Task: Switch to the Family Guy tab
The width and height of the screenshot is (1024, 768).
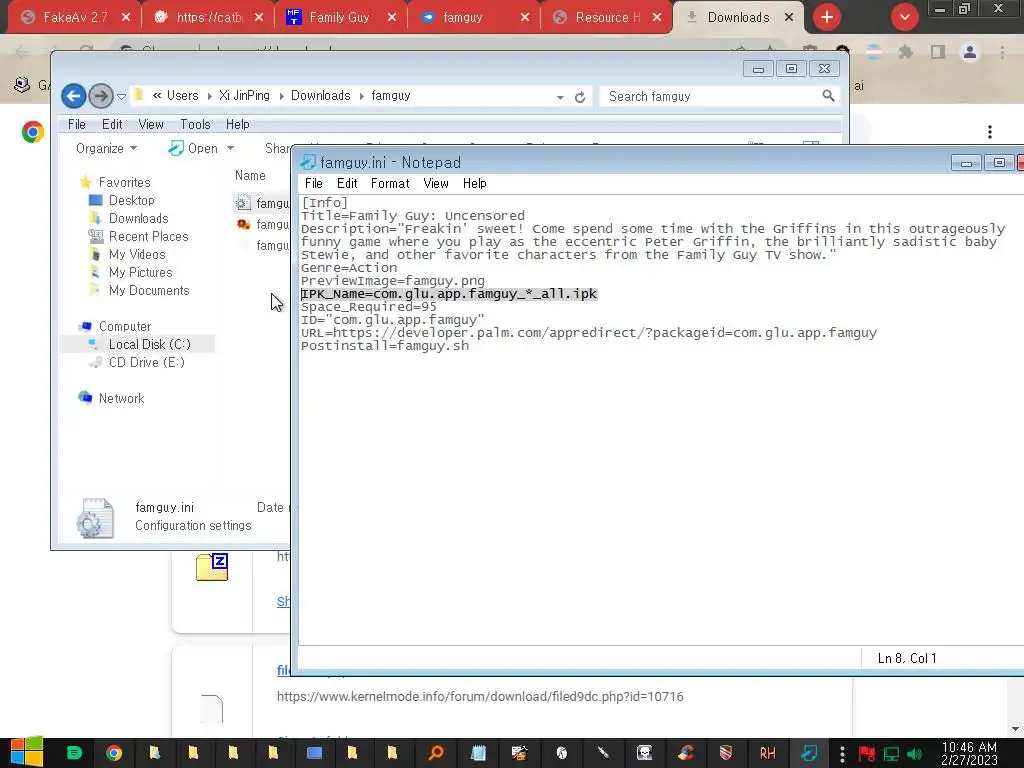Action: 339,17
